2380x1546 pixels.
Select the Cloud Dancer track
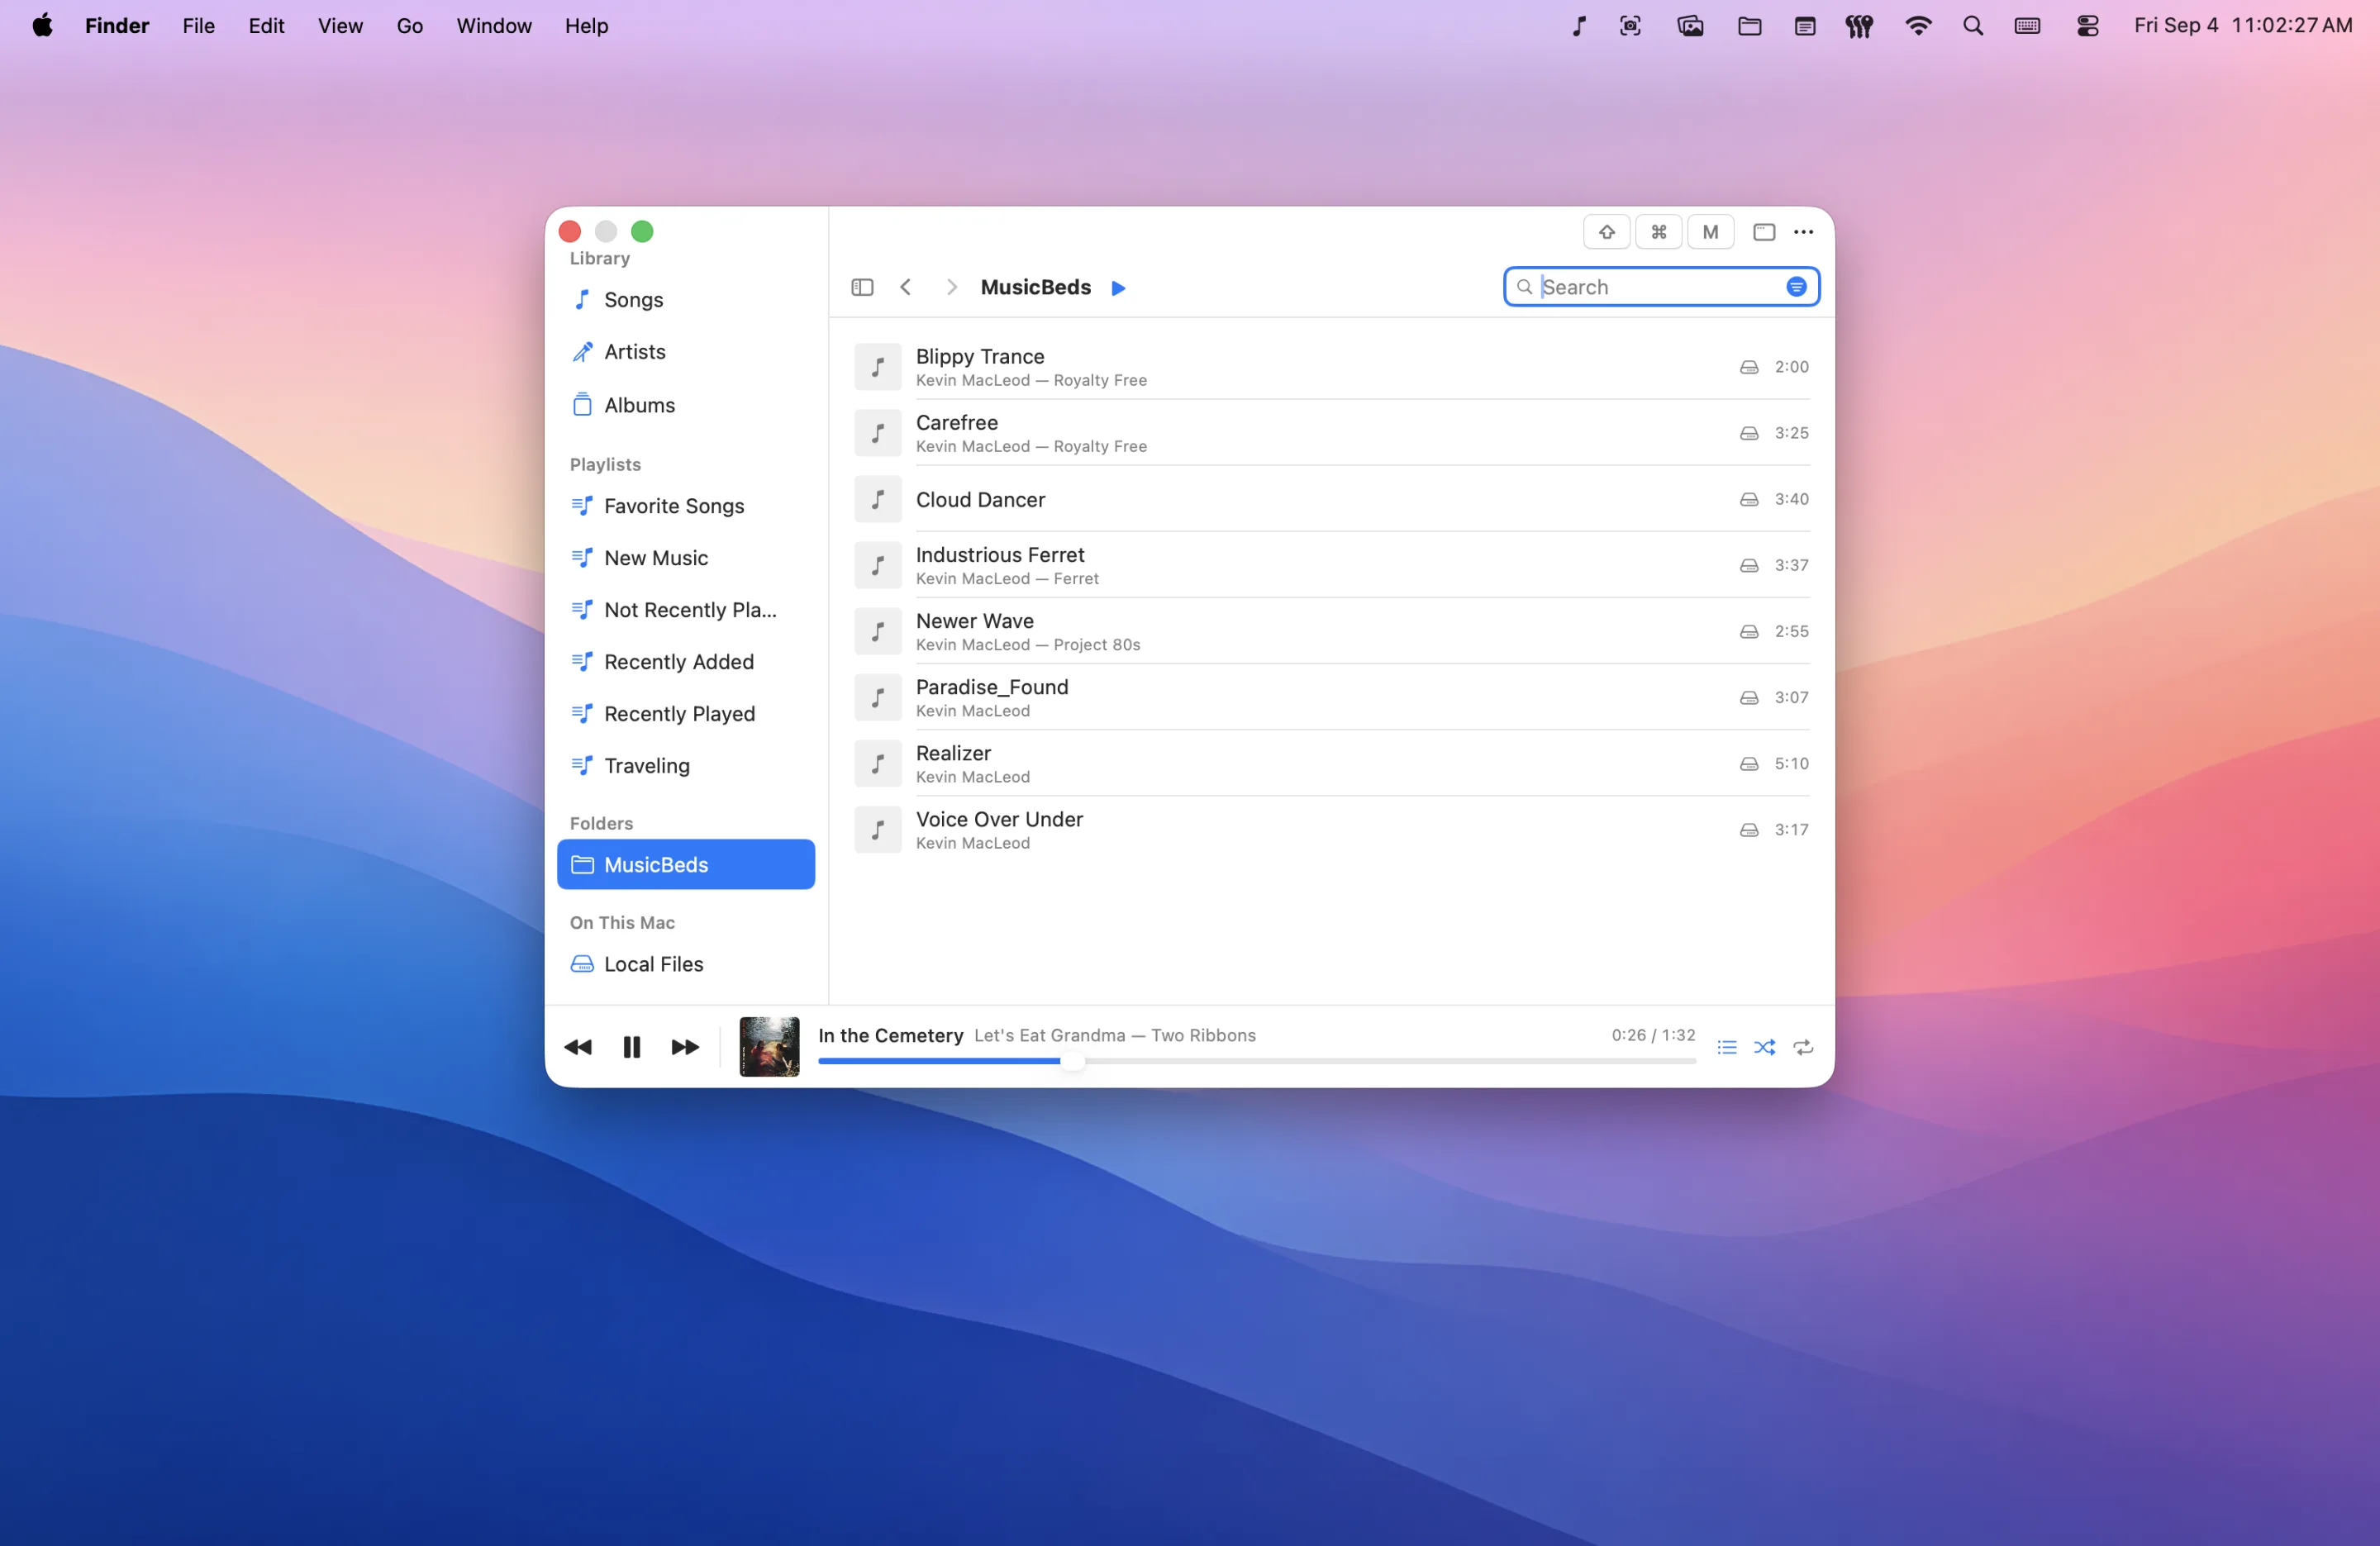(1331, 499)
